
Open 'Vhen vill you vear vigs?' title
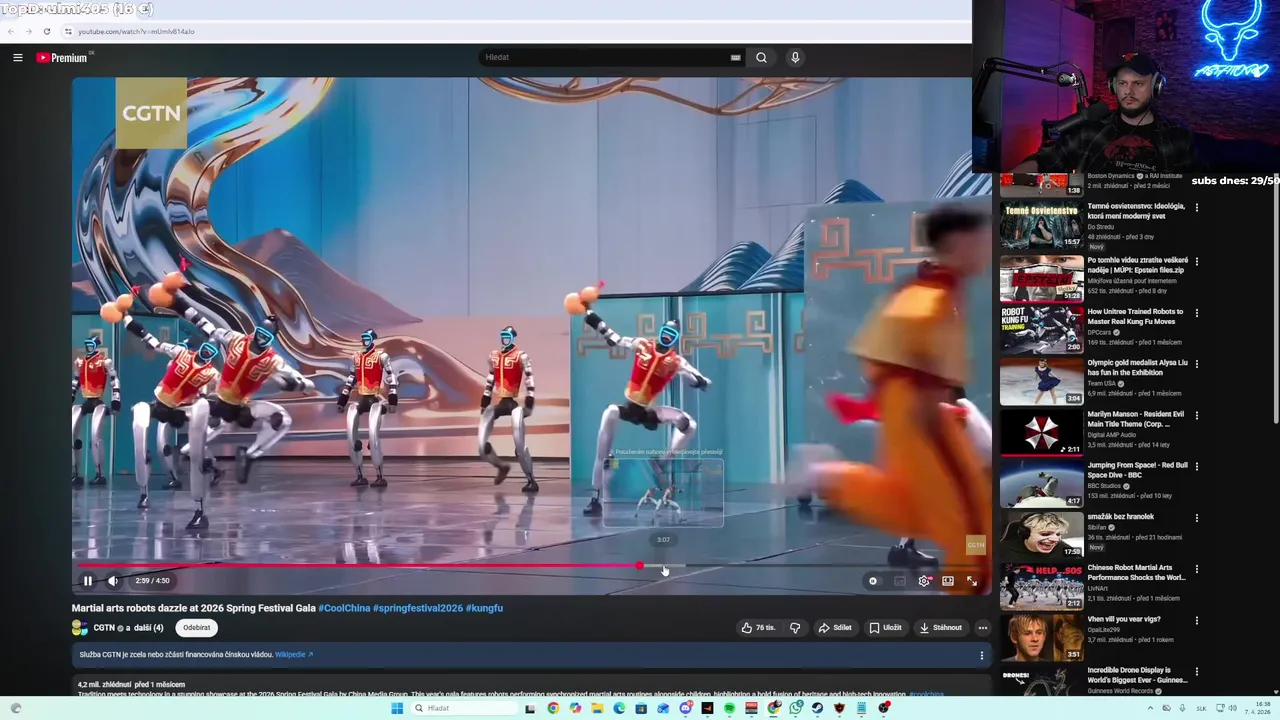point(1124,619)
